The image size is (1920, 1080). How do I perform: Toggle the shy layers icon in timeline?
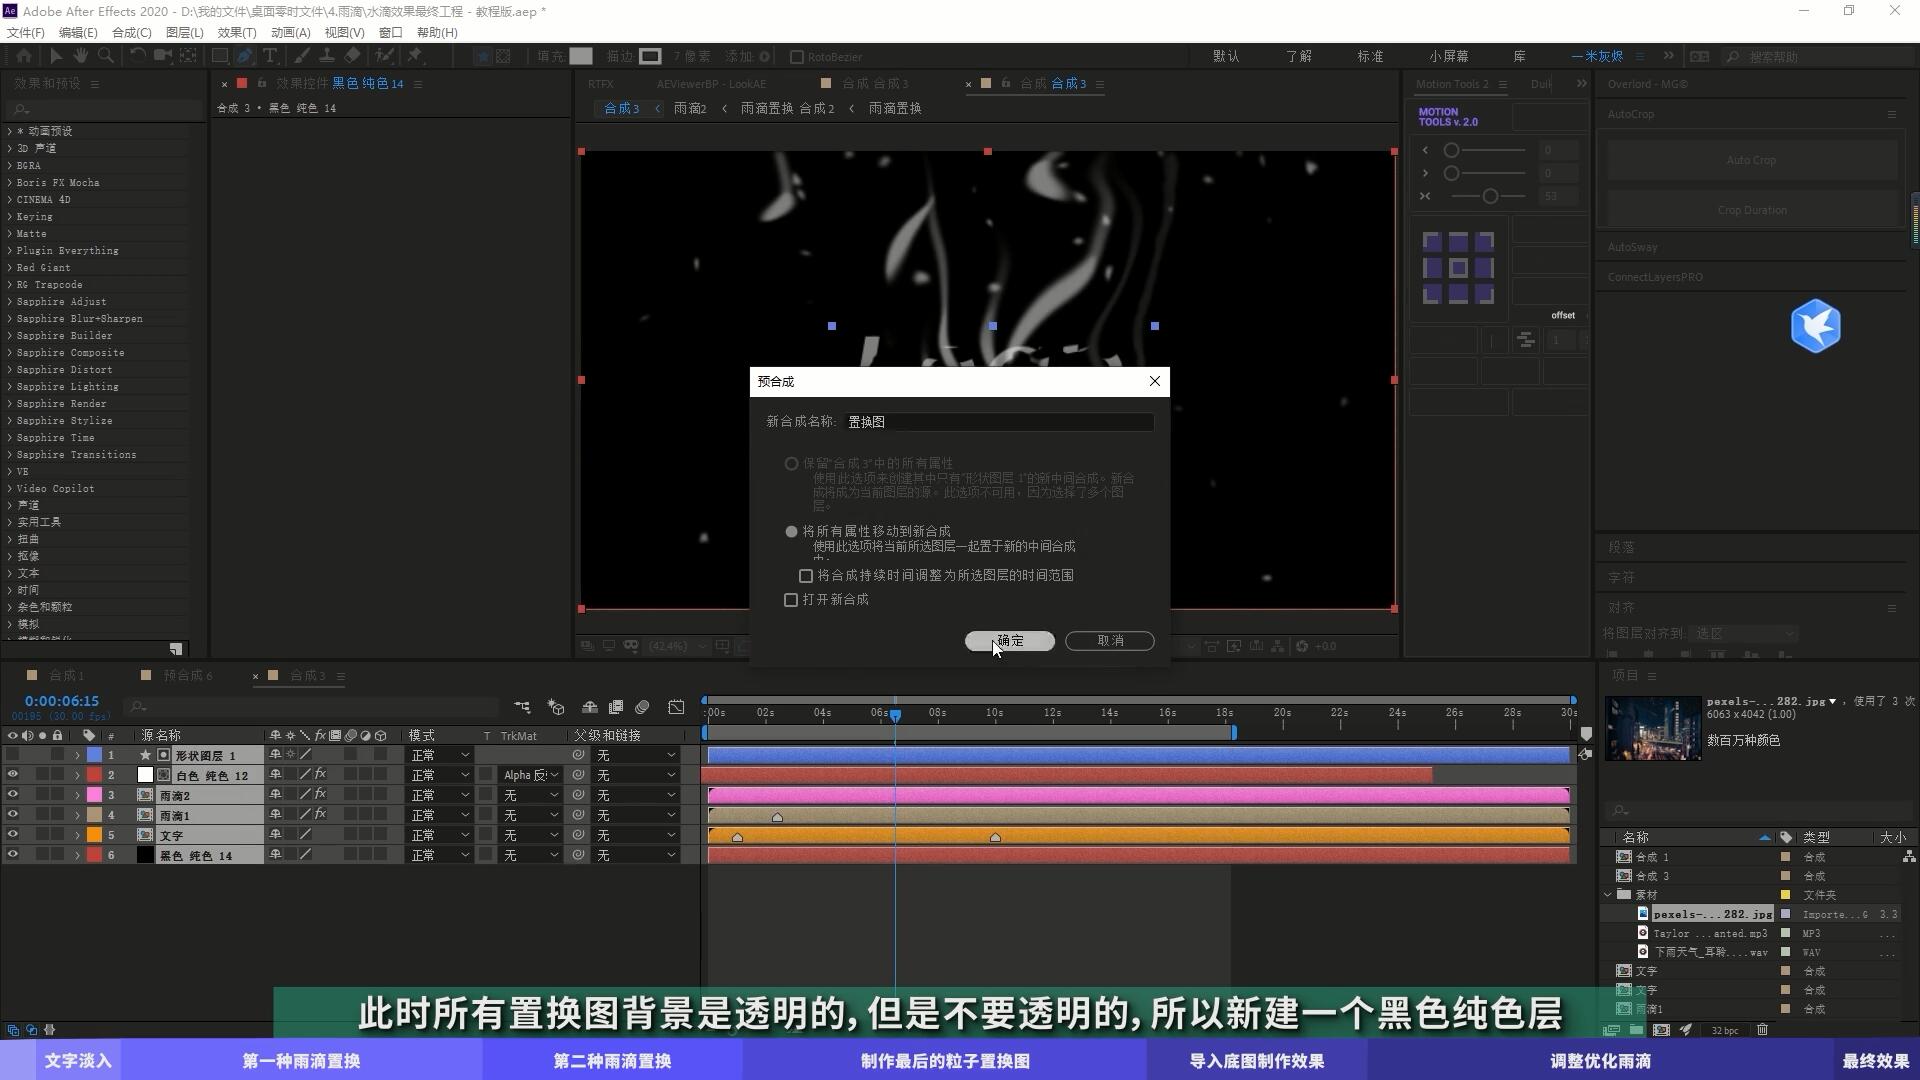[590, 707]
